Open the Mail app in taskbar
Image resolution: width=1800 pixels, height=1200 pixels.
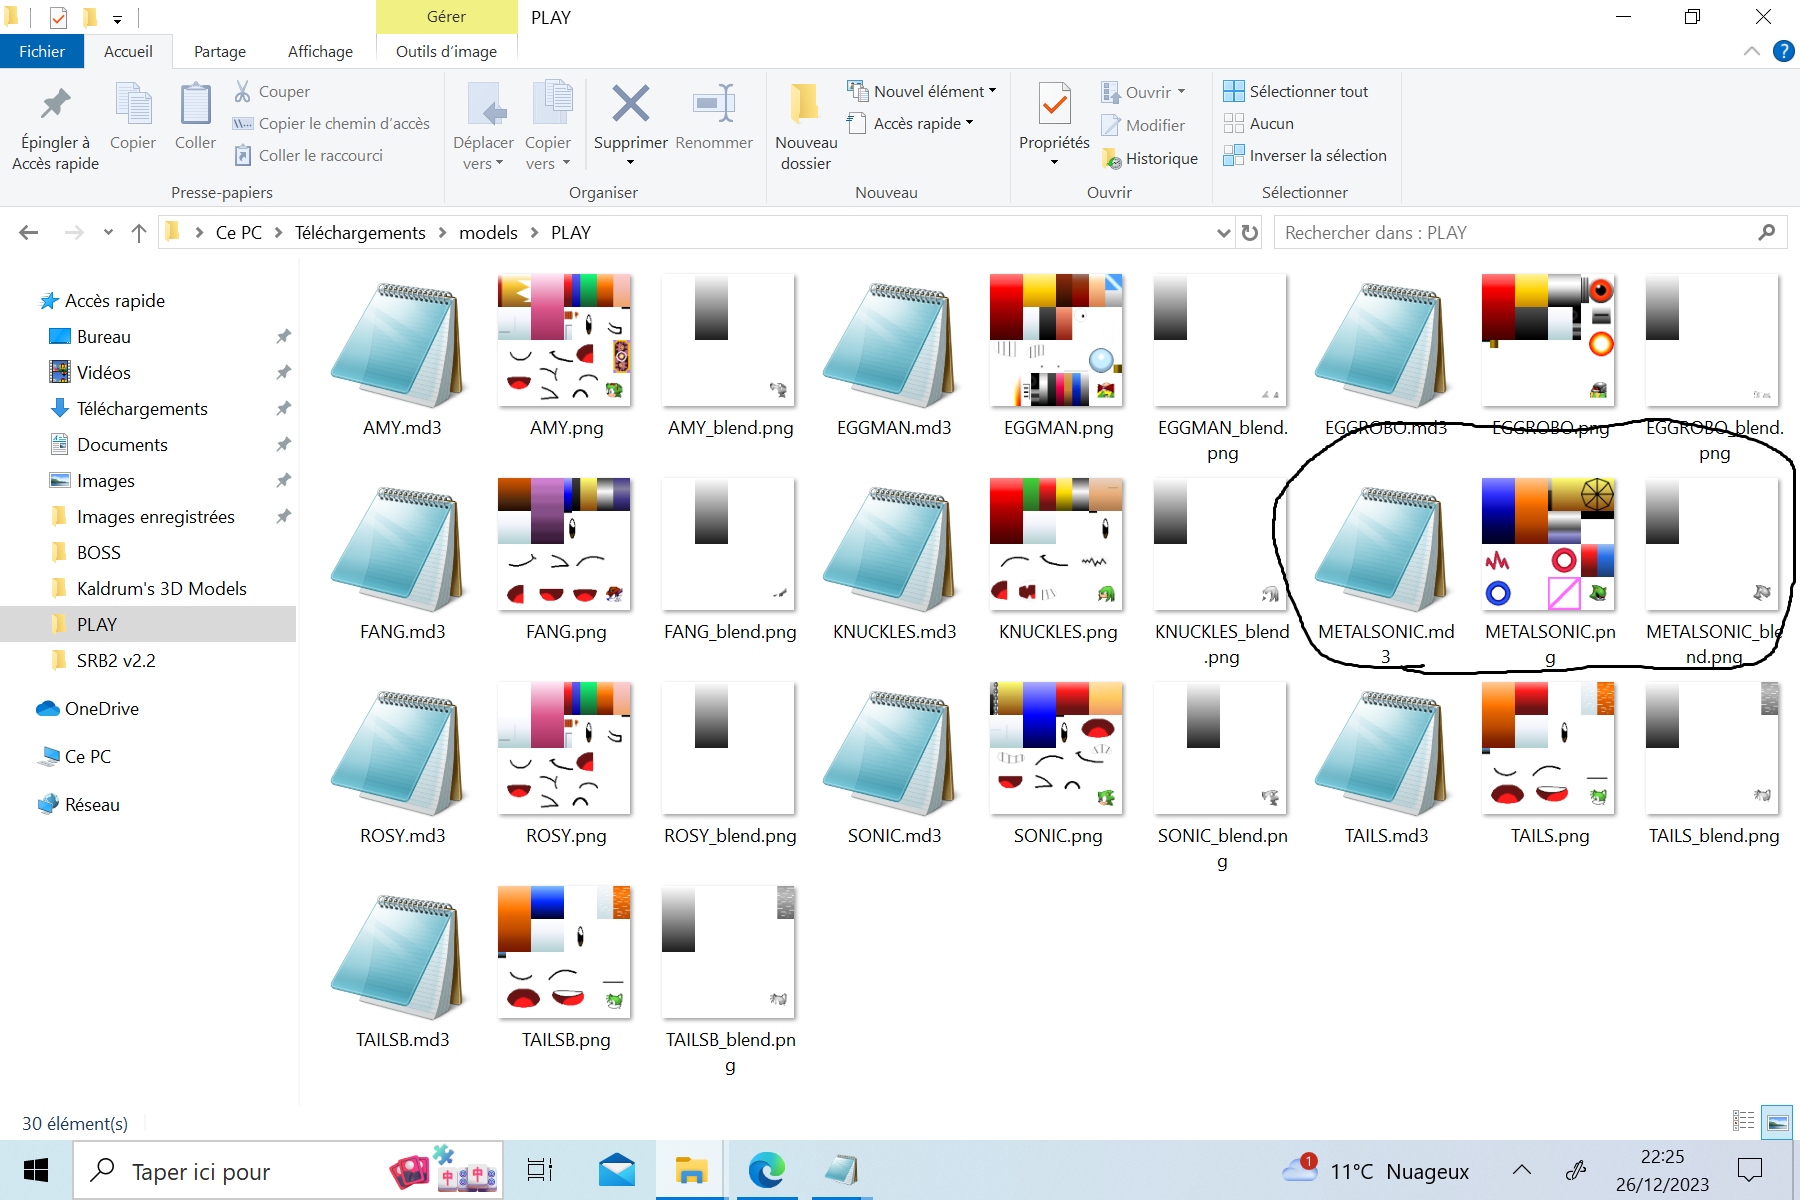pyautogui.click(x=617, y=1170)
